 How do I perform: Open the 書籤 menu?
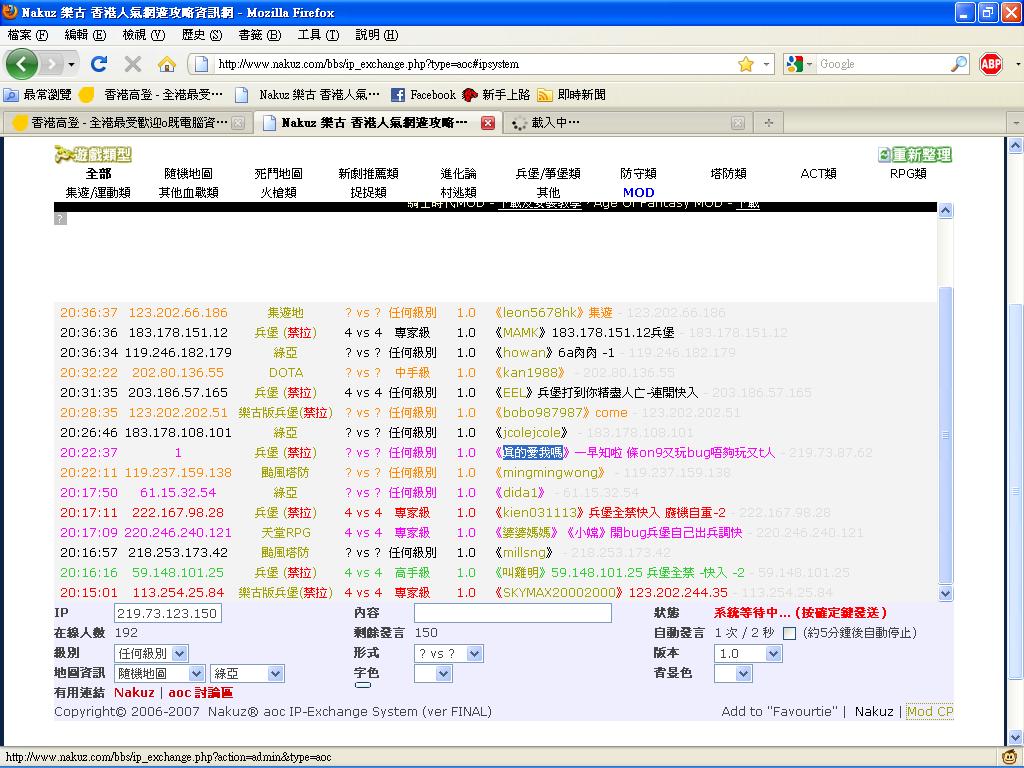tap(260, 35)
